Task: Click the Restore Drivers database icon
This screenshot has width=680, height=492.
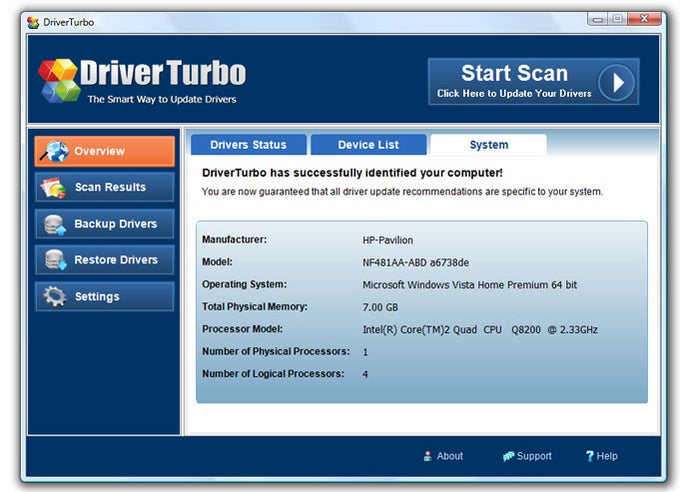Action: (56, 260)
